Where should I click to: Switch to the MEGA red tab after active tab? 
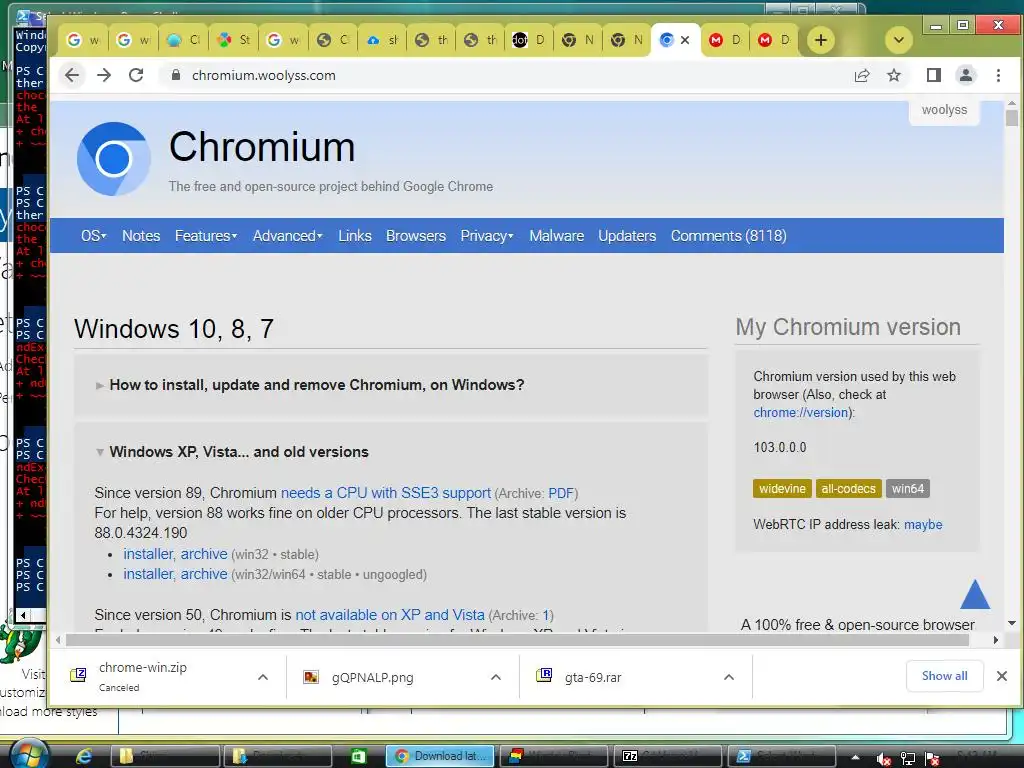pos(725,40)
